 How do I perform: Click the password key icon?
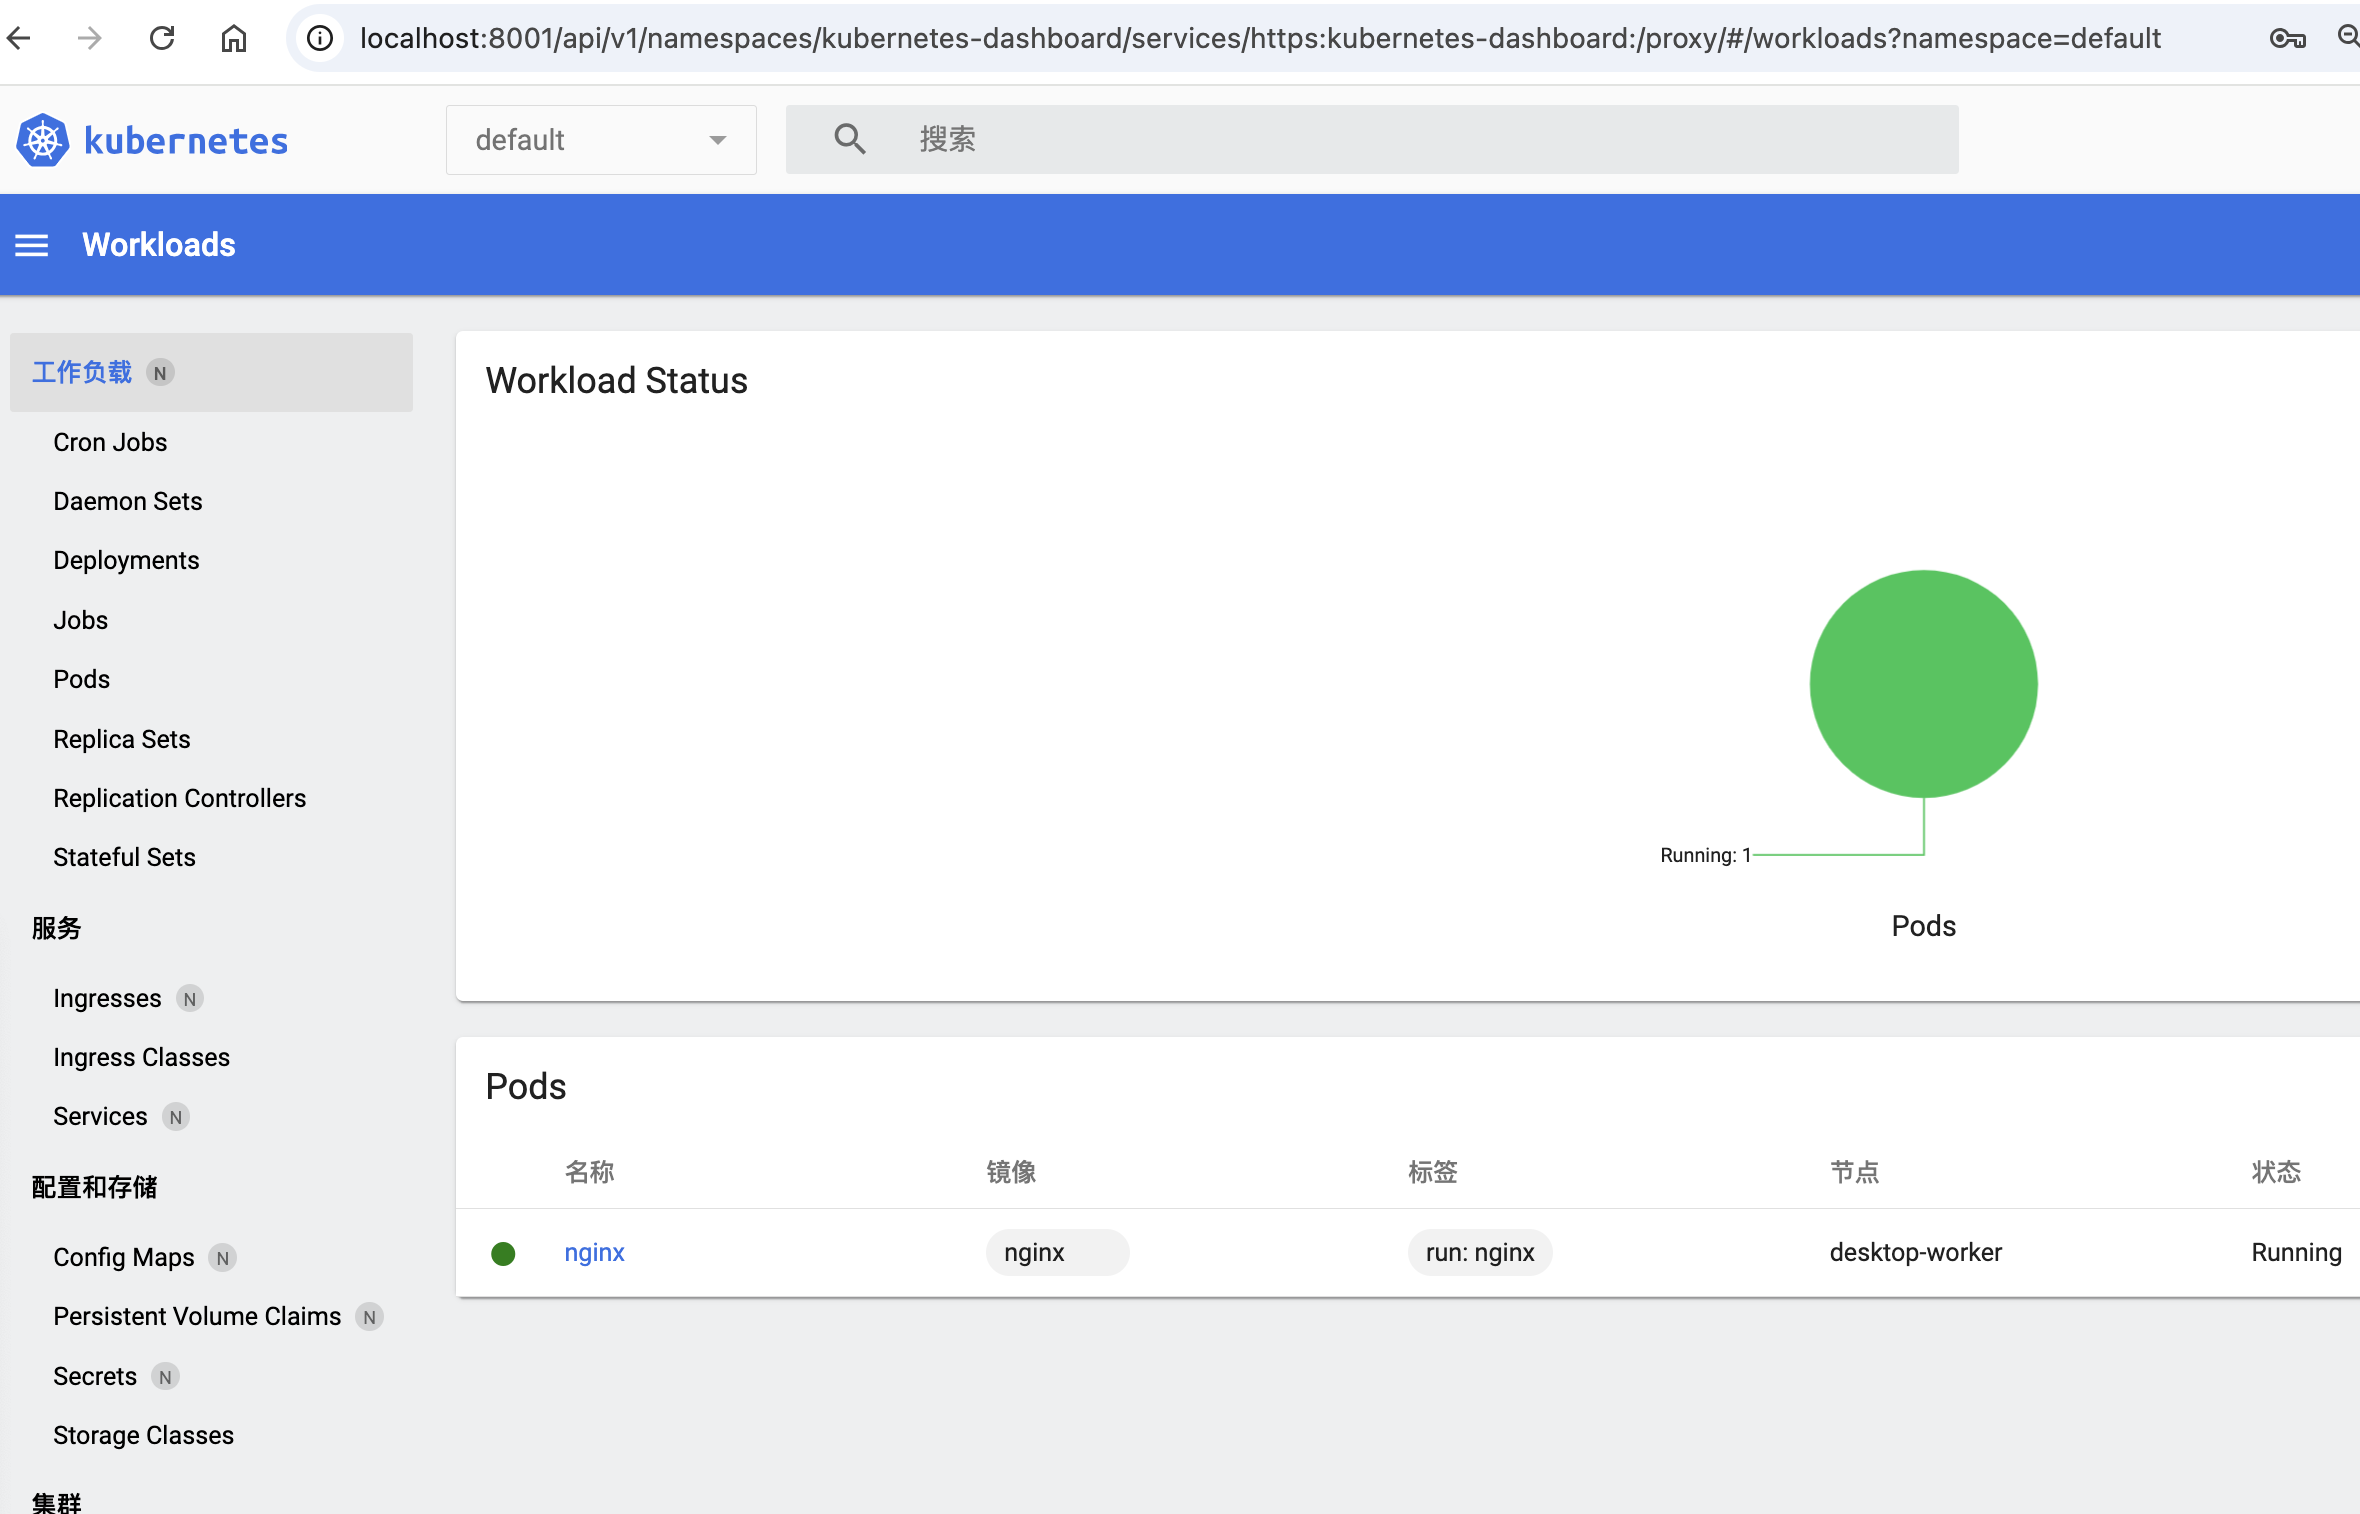click(x=2287, y=39)
